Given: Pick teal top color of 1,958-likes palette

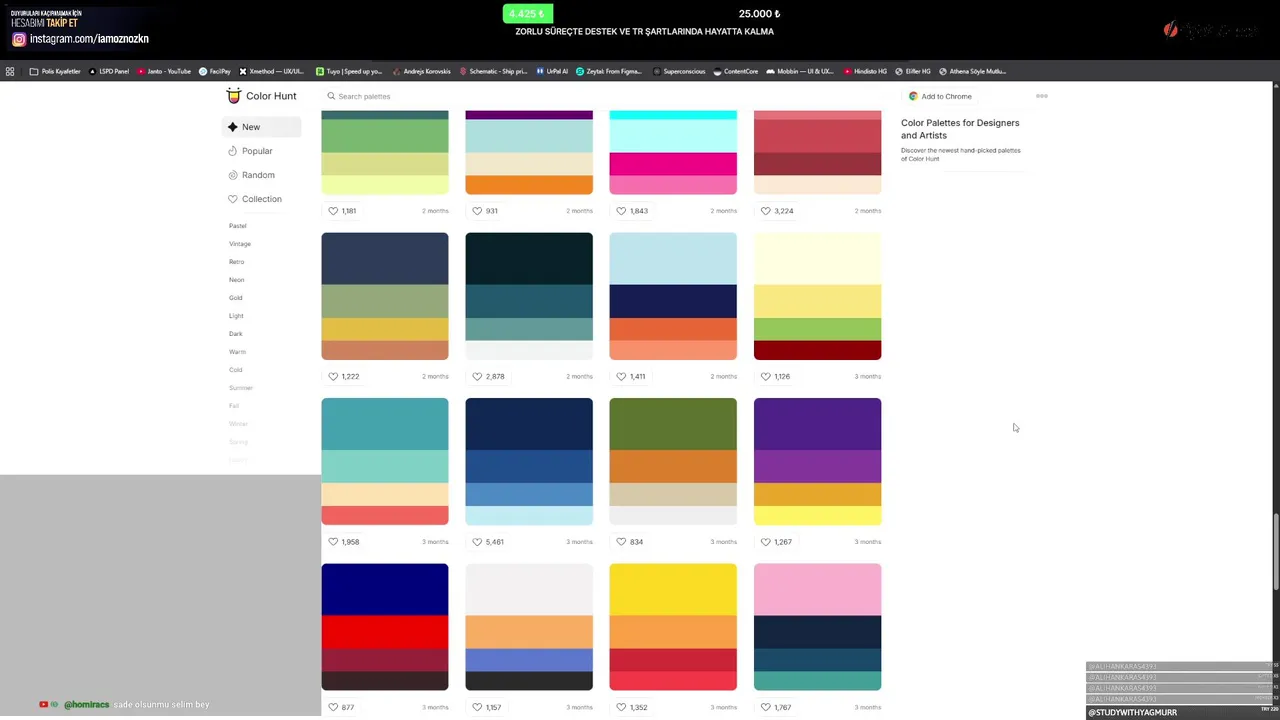Looking at the screenshot, I should pos(385,424).
